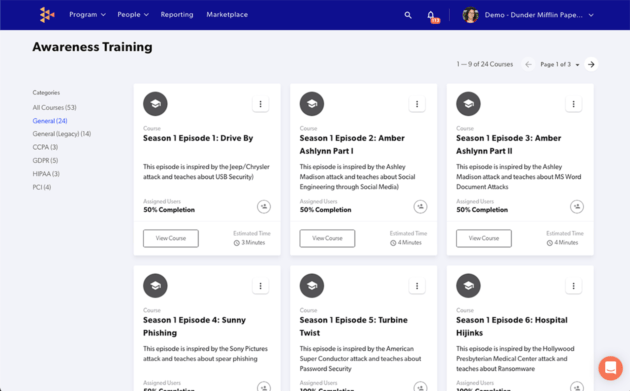Select General (Legacy) (14) category

61,134
